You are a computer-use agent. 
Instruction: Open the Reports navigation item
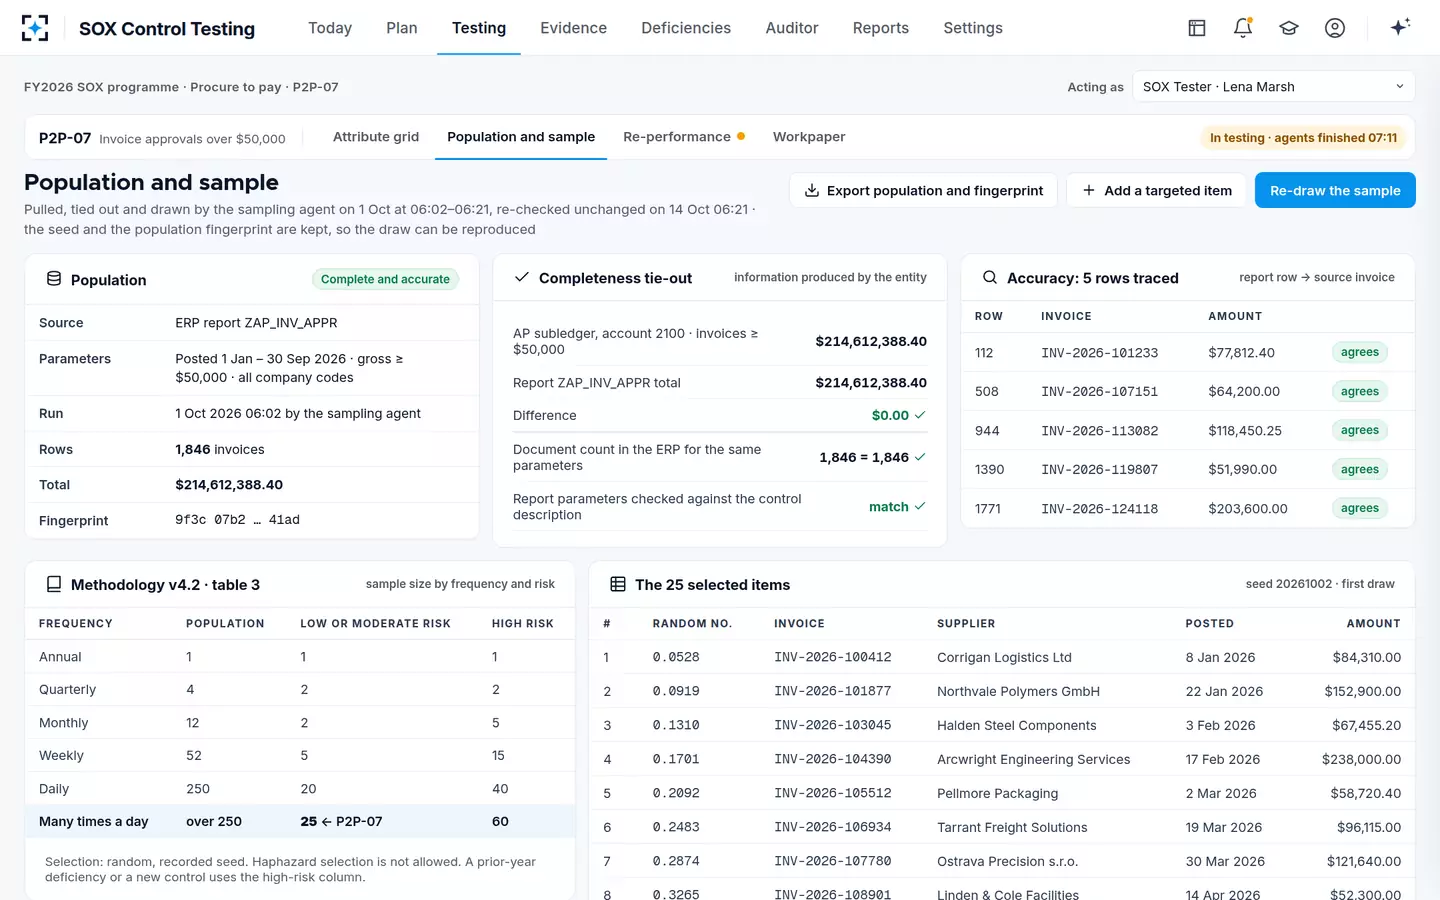(x=881, y=28)
